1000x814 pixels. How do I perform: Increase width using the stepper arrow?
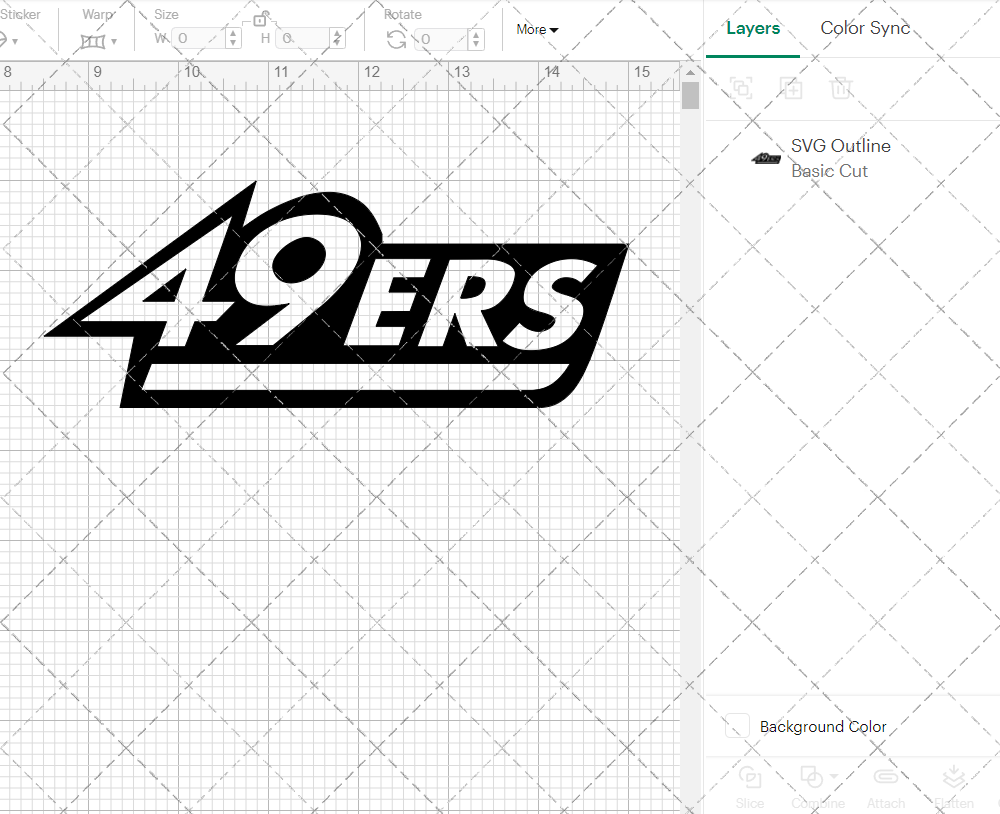click(x=233, y=35)
